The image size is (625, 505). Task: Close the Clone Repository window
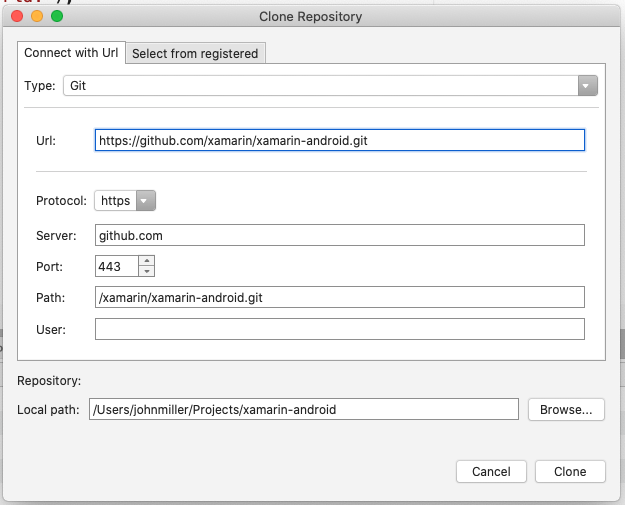tap(17, 16)
